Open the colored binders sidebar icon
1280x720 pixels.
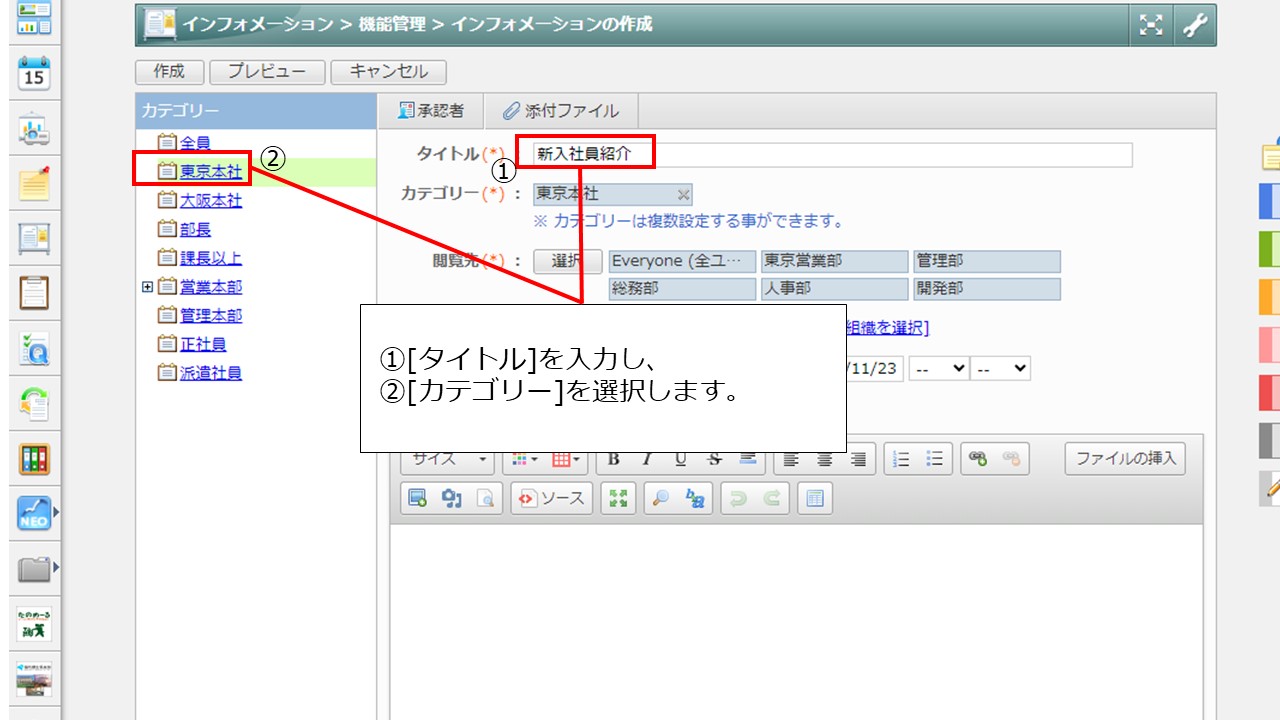pyautogui.click(x=34, y=458)
